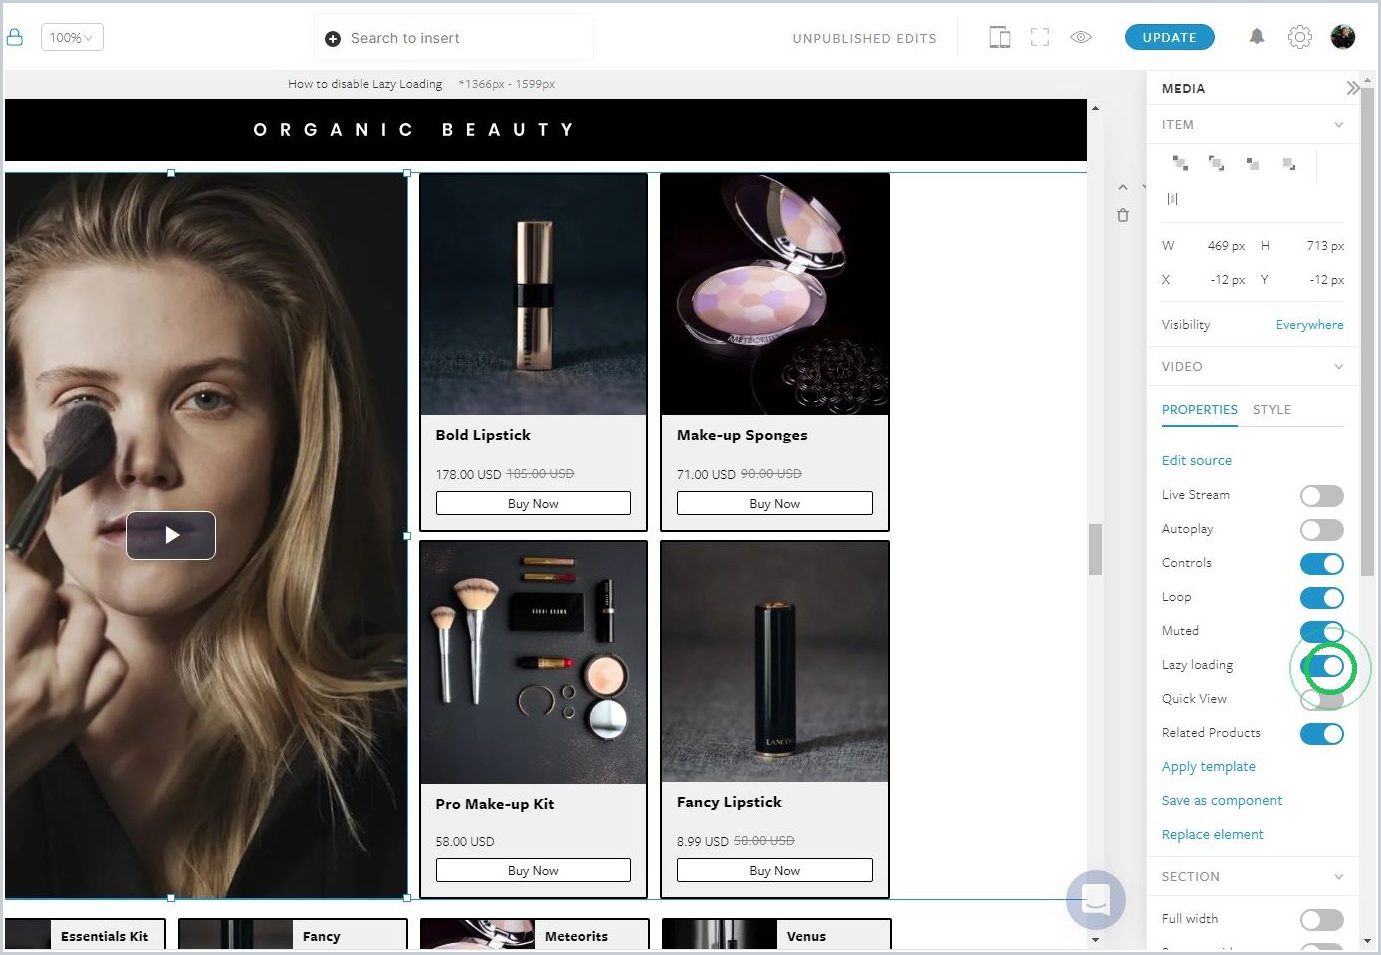
Task: Enable the Live Stream toggle
Action: (1322, 496)
